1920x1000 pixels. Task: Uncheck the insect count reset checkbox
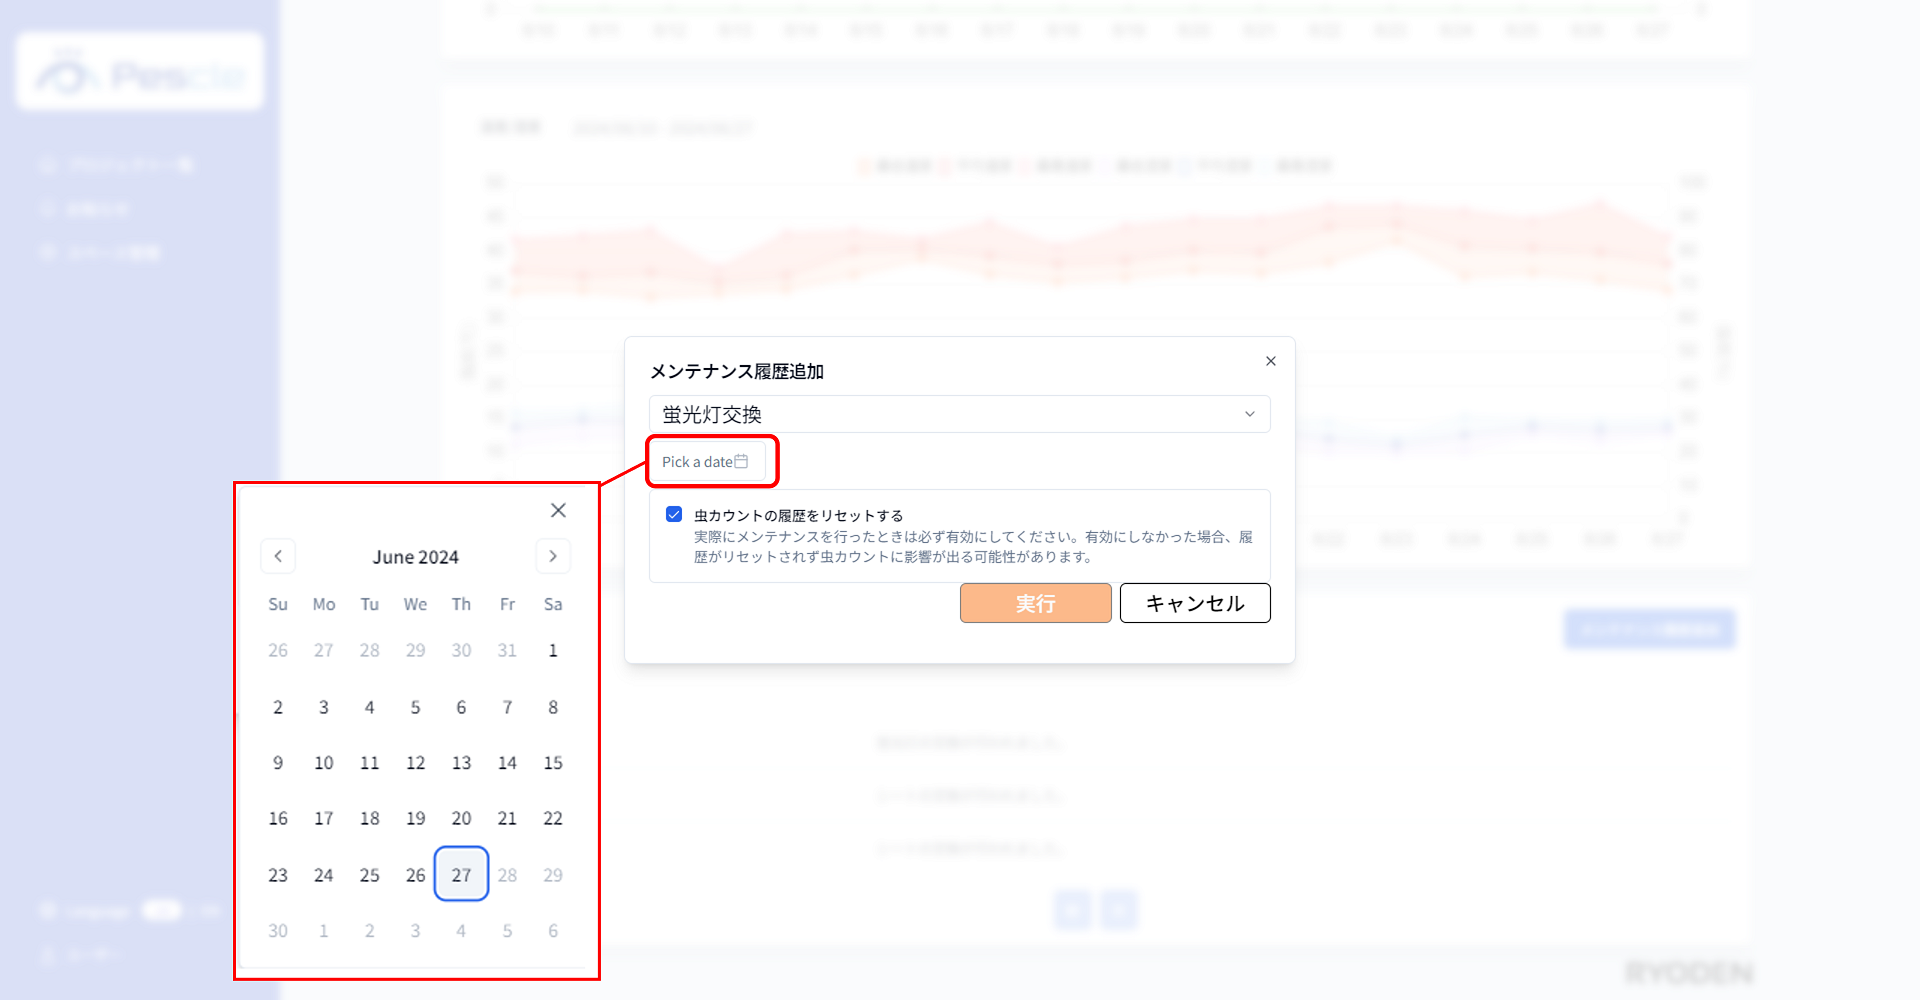(x=674, y=514)
